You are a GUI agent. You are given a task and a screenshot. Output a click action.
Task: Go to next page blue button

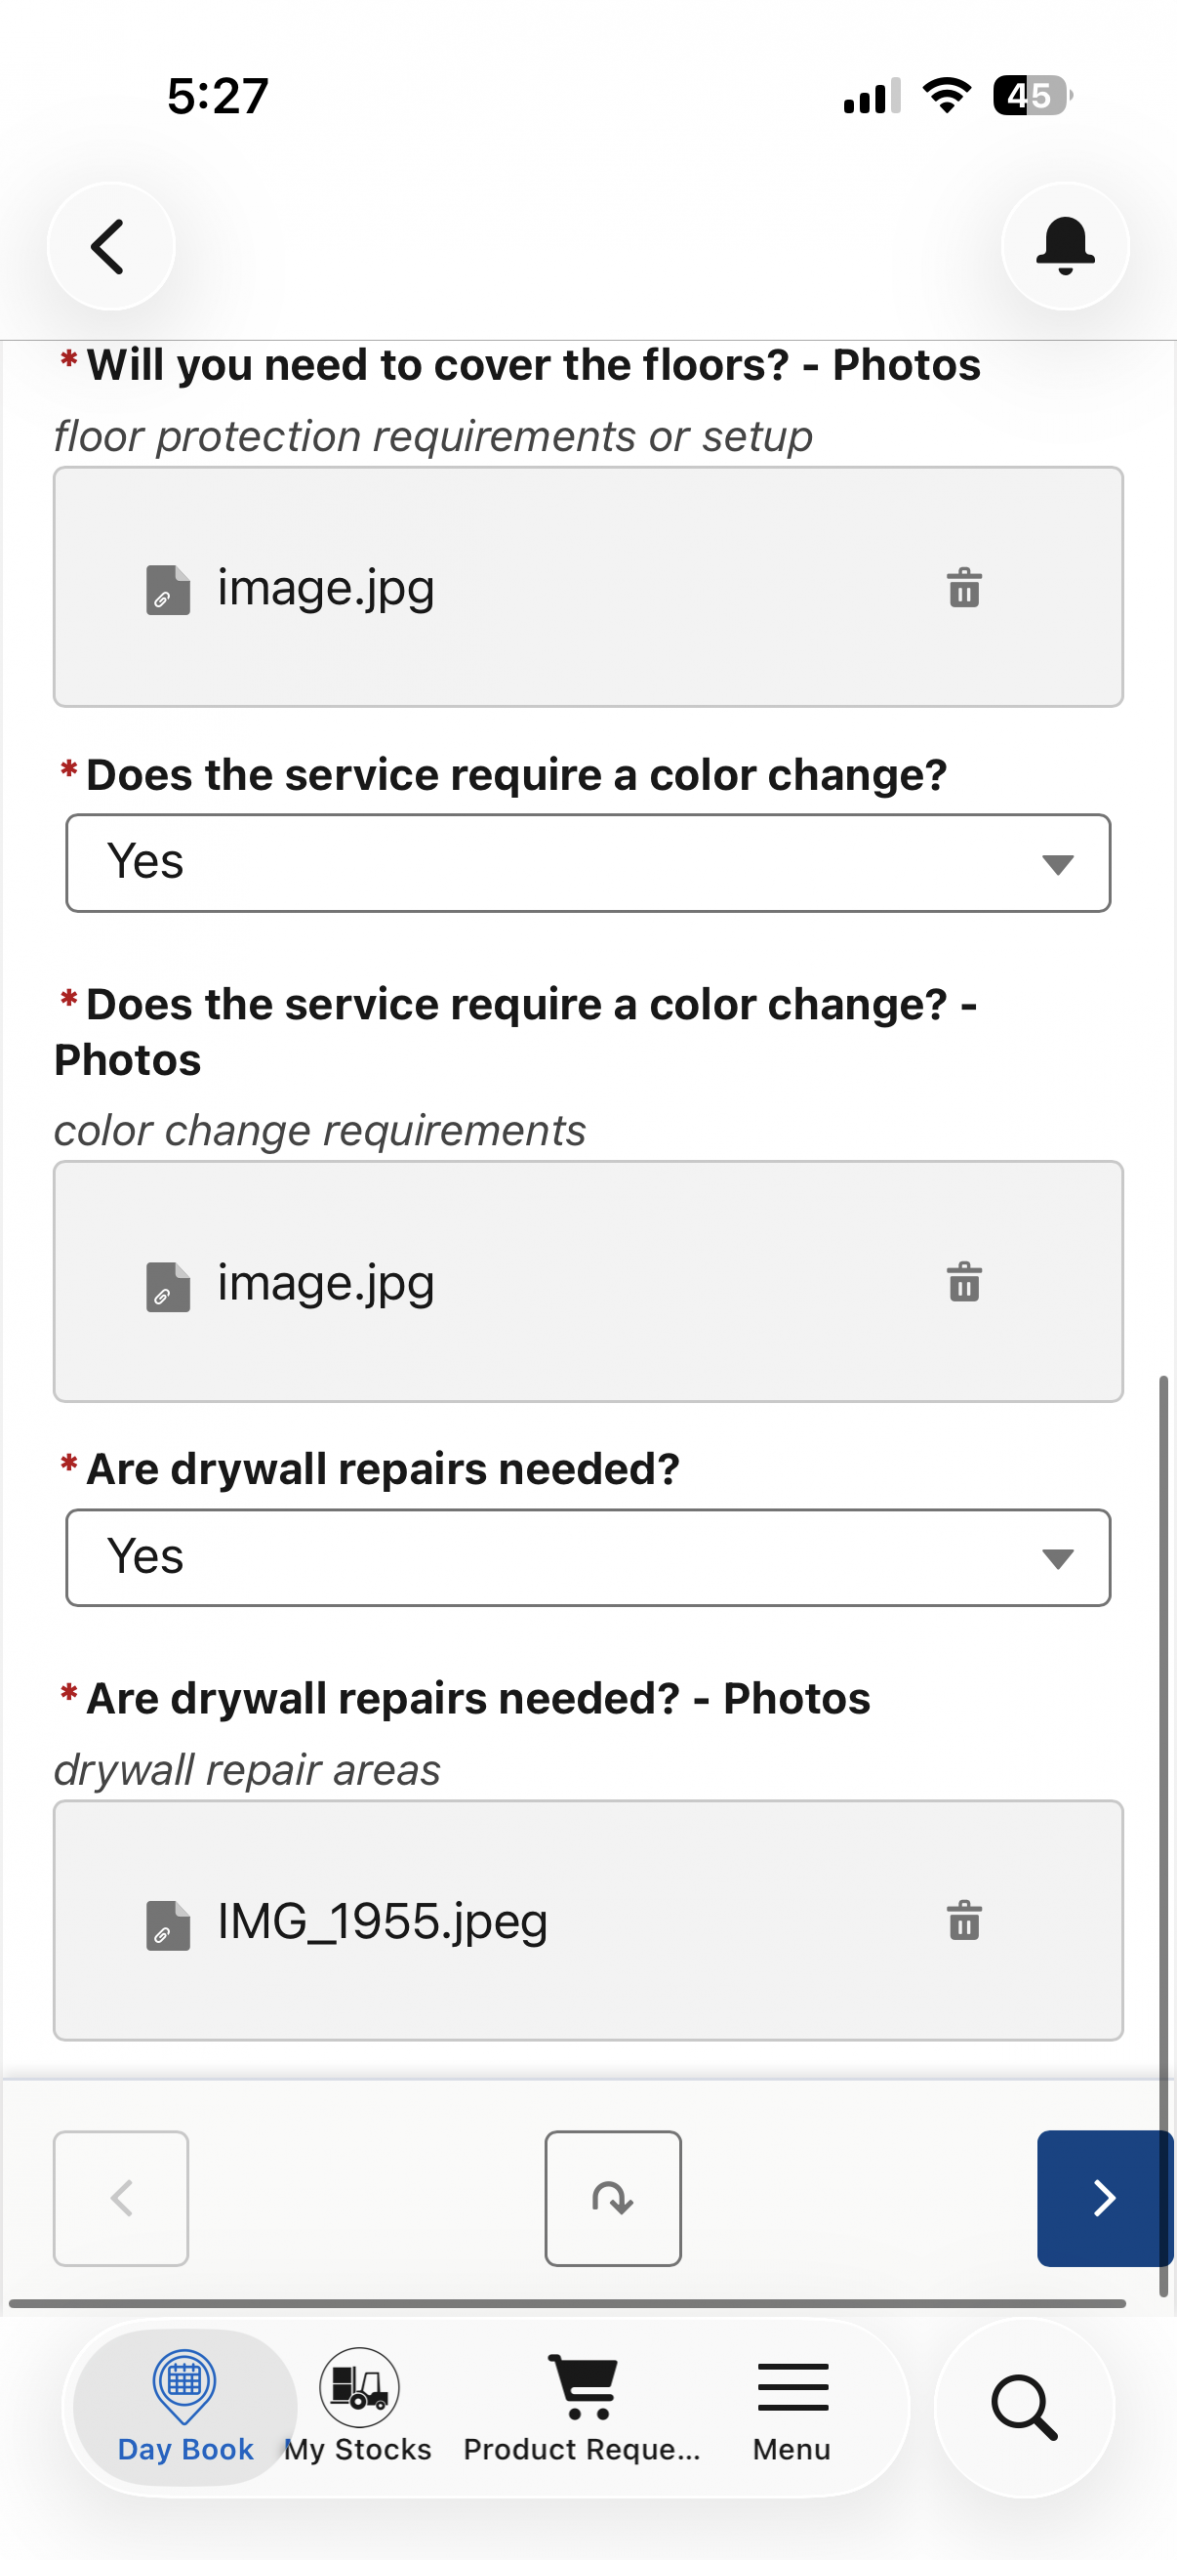click(1105, 2198)
